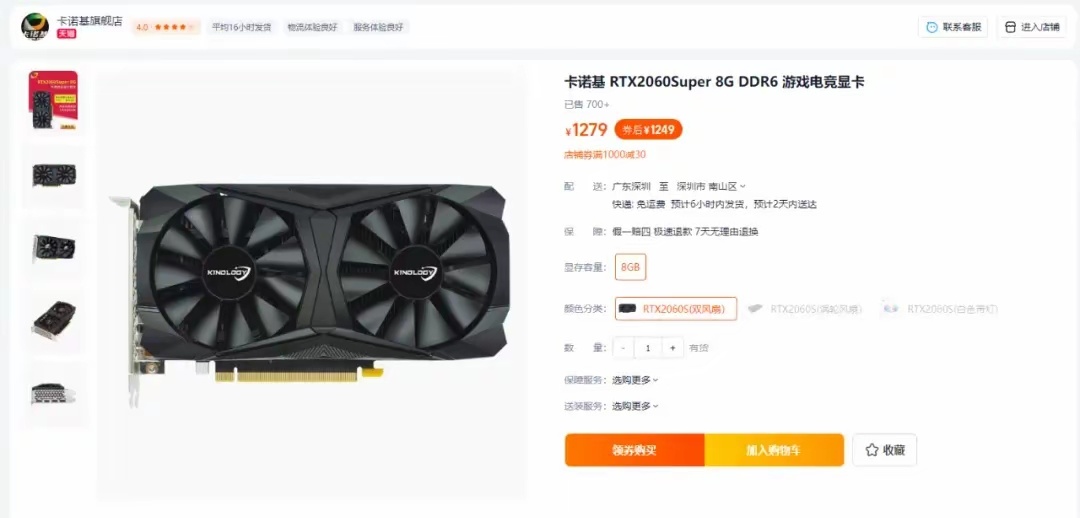
Task: Select the turbo fan variant image icon
Action: [x=756, y=309]
